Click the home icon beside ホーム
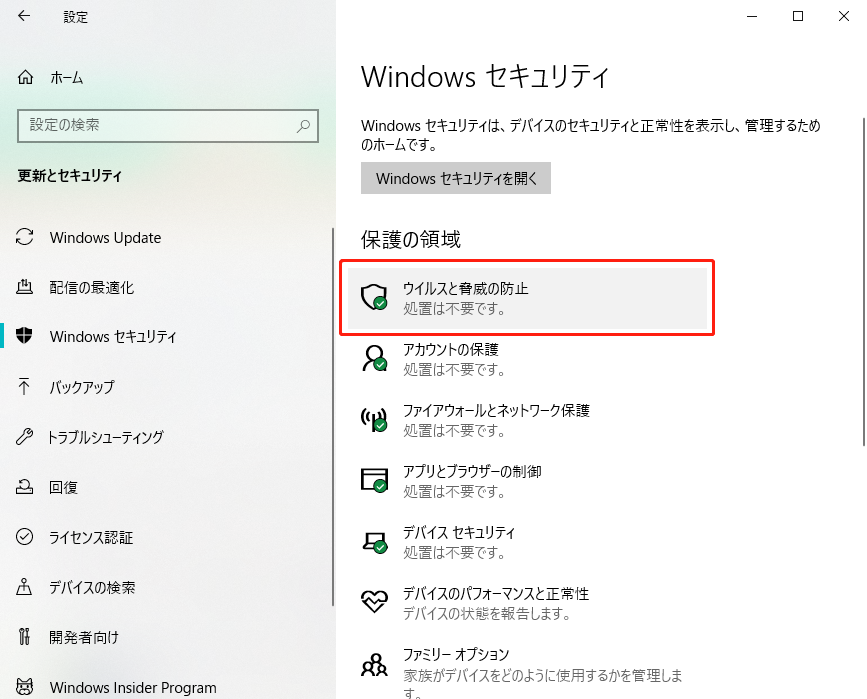The height and width of the screenshot is (699, 867). 25,77
